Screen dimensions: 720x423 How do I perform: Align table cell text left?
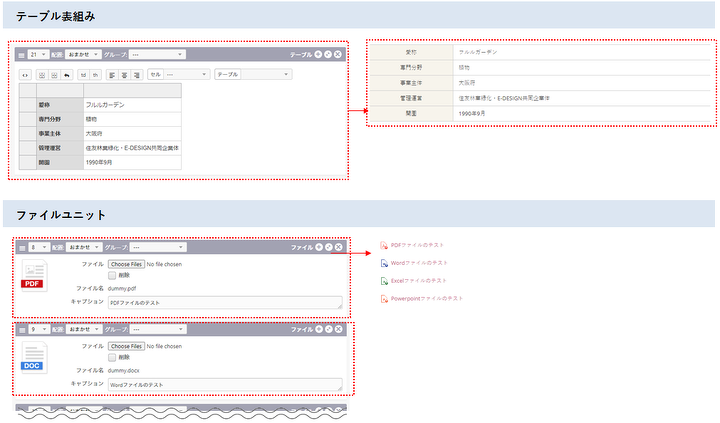point(110,75)
